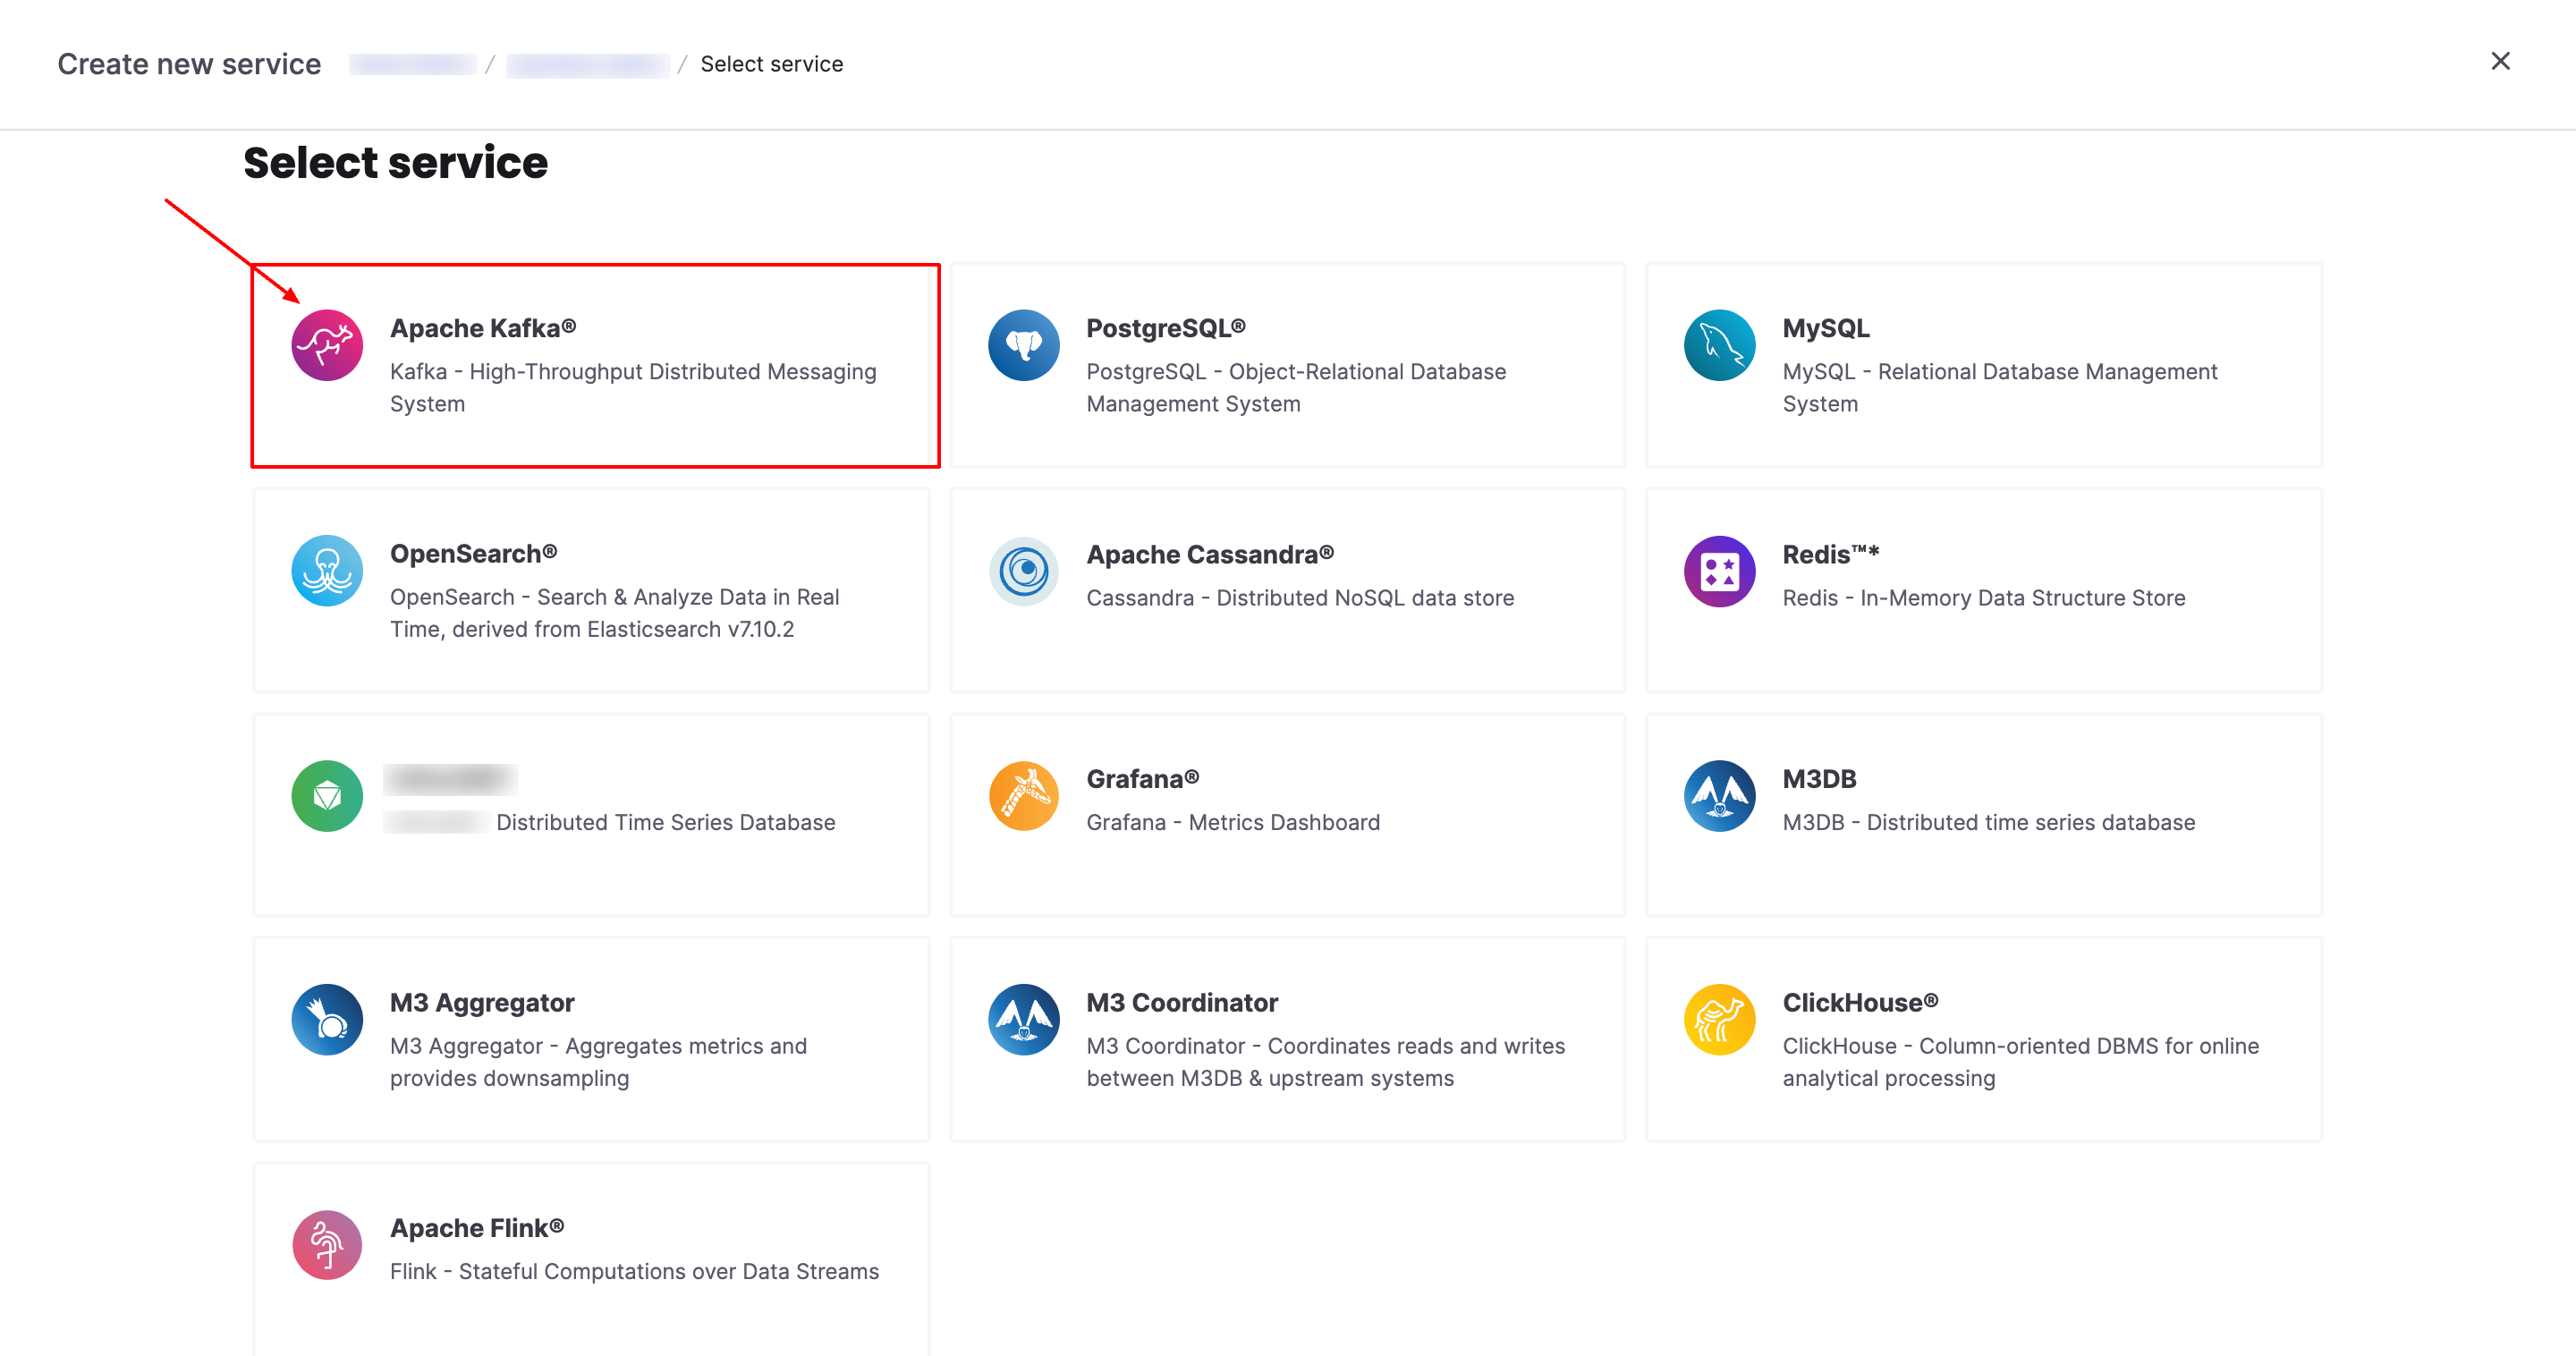Pick the M3 Aggregator service title
The height and width of the screenshot is (1356, 2576).
click(482, 1002)
